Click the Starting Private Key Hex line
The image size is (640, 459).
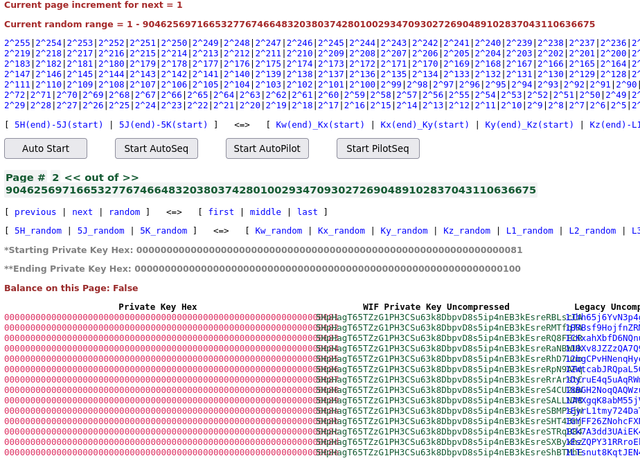coord(263,250)
